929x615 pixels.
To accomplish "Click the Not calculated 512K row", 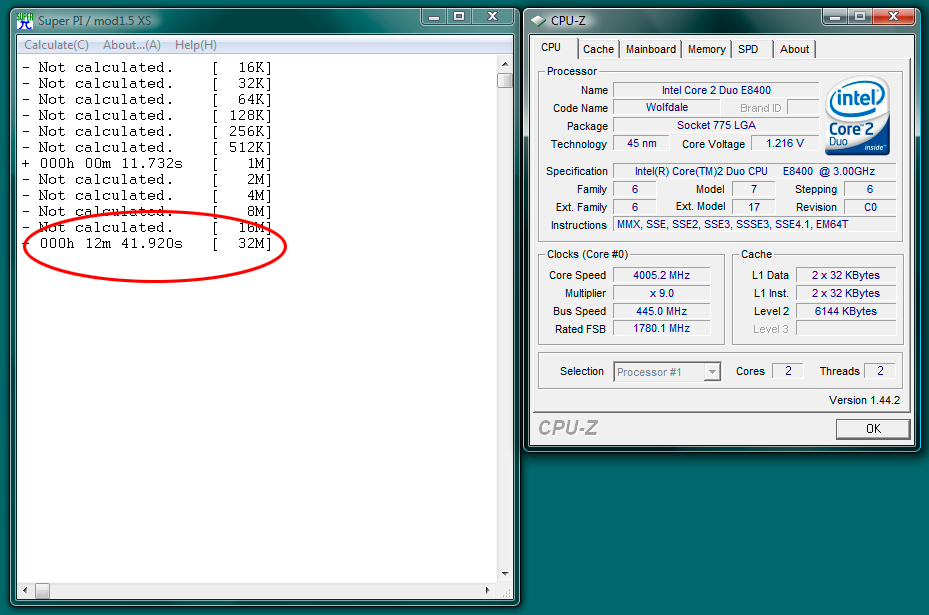I will pos(147,148).
